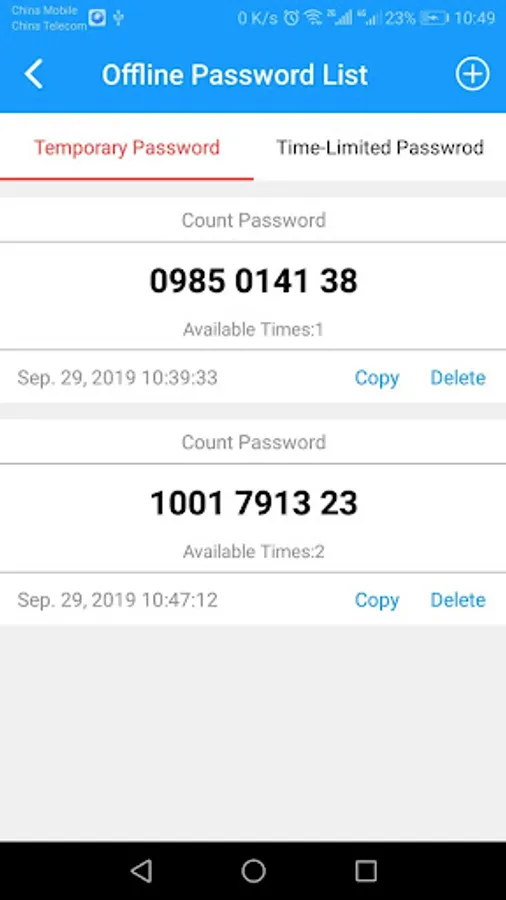Tap Available Times:2 label

(253, 552)
